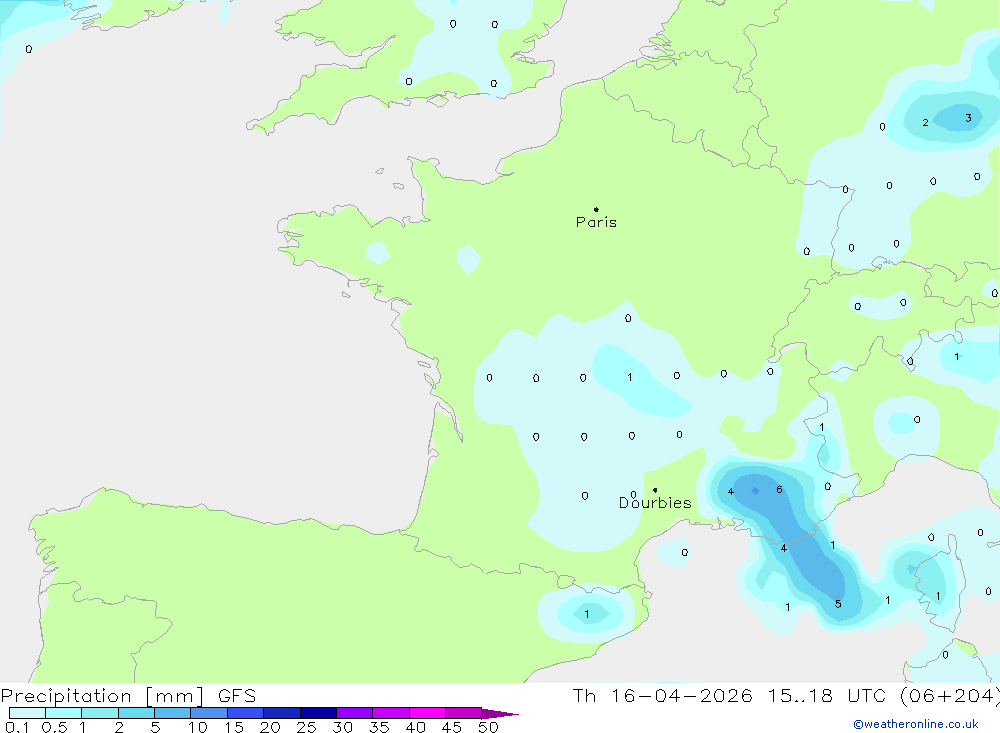Click the Dourbies location label
The image size is (1000, 733).
coord(655,503)
